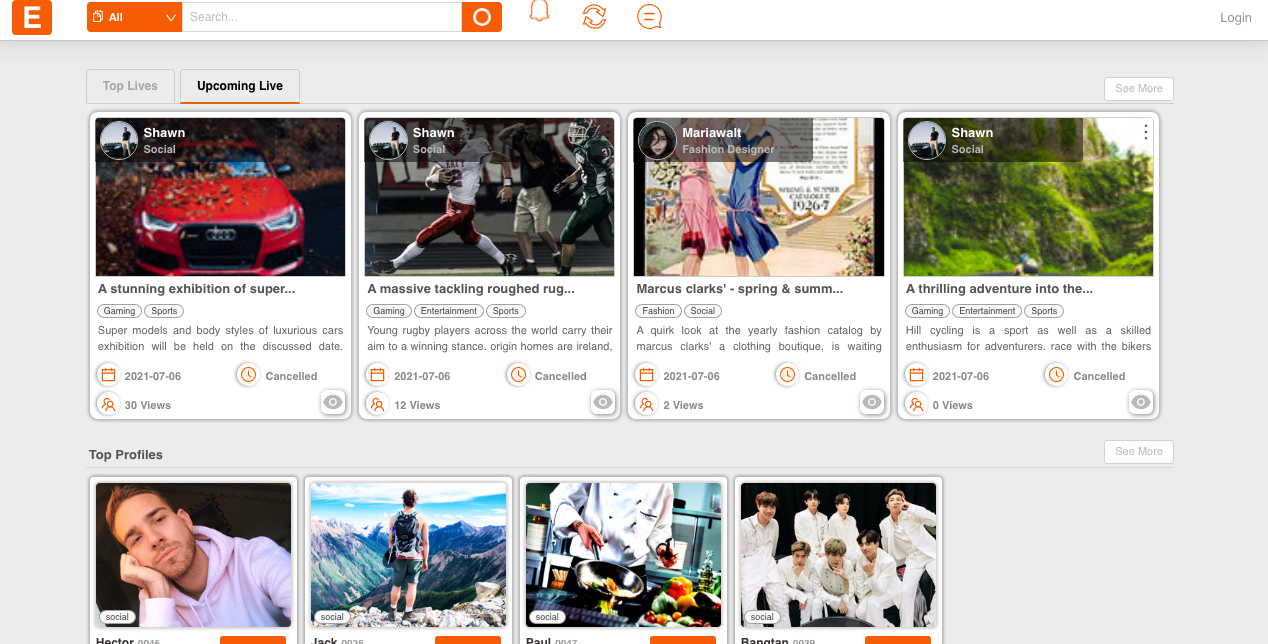Click the orange E logo
The width and height of the screenshot is (1268, 644).
32,18
